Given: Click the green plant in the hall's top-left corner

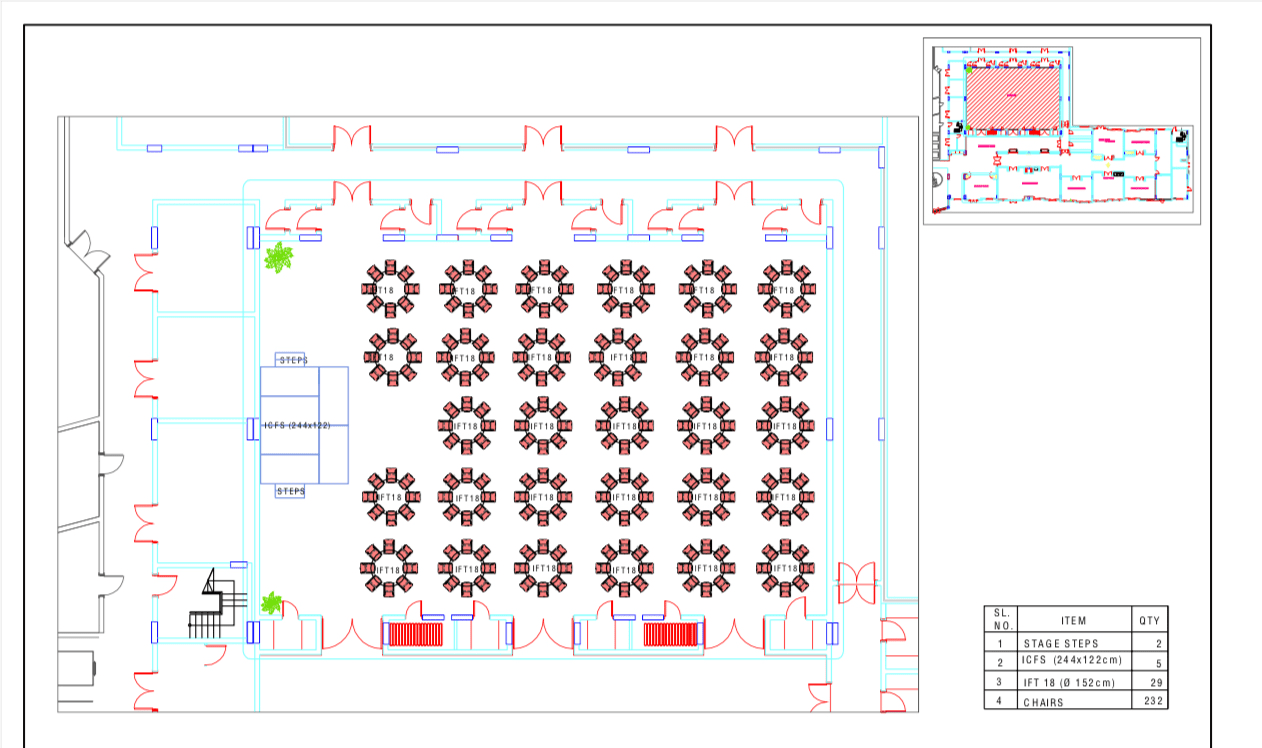Looking at the screenshot, I should coord(279,258).
